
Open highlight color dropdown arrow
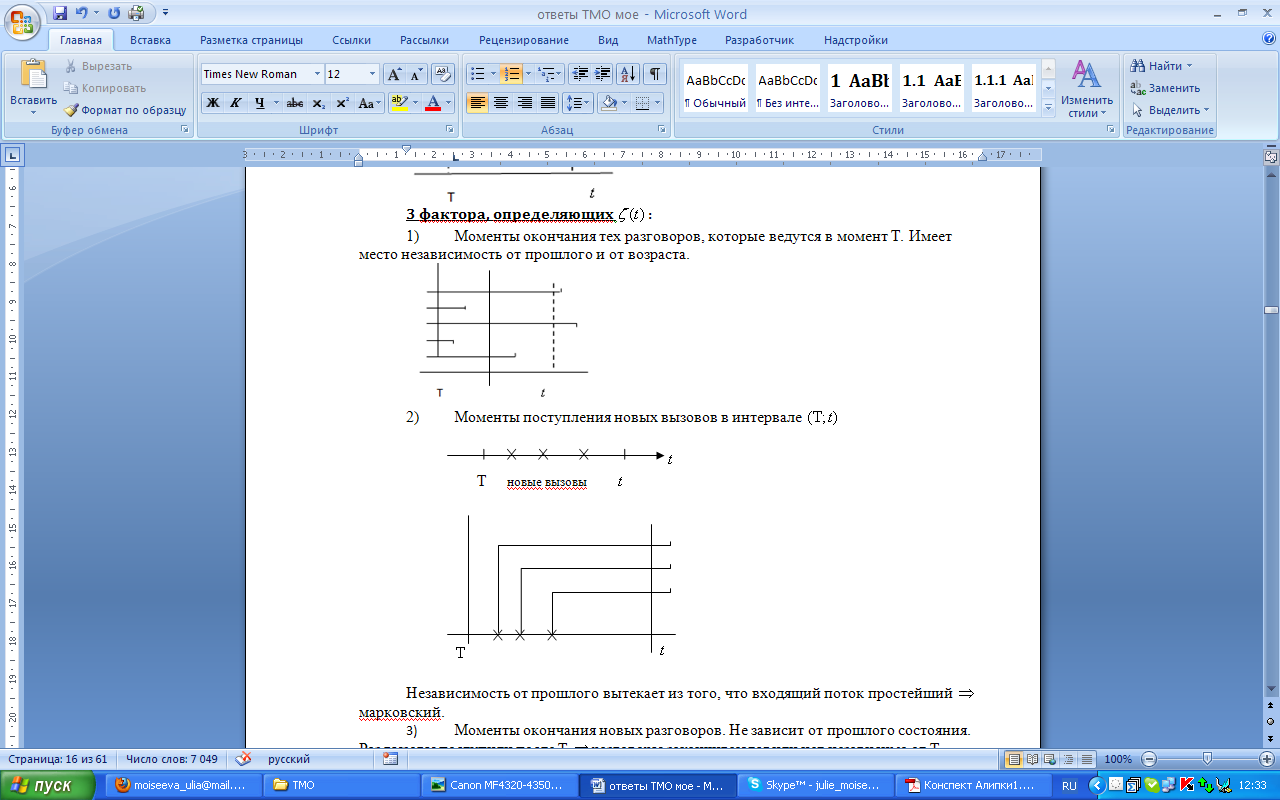414,103
